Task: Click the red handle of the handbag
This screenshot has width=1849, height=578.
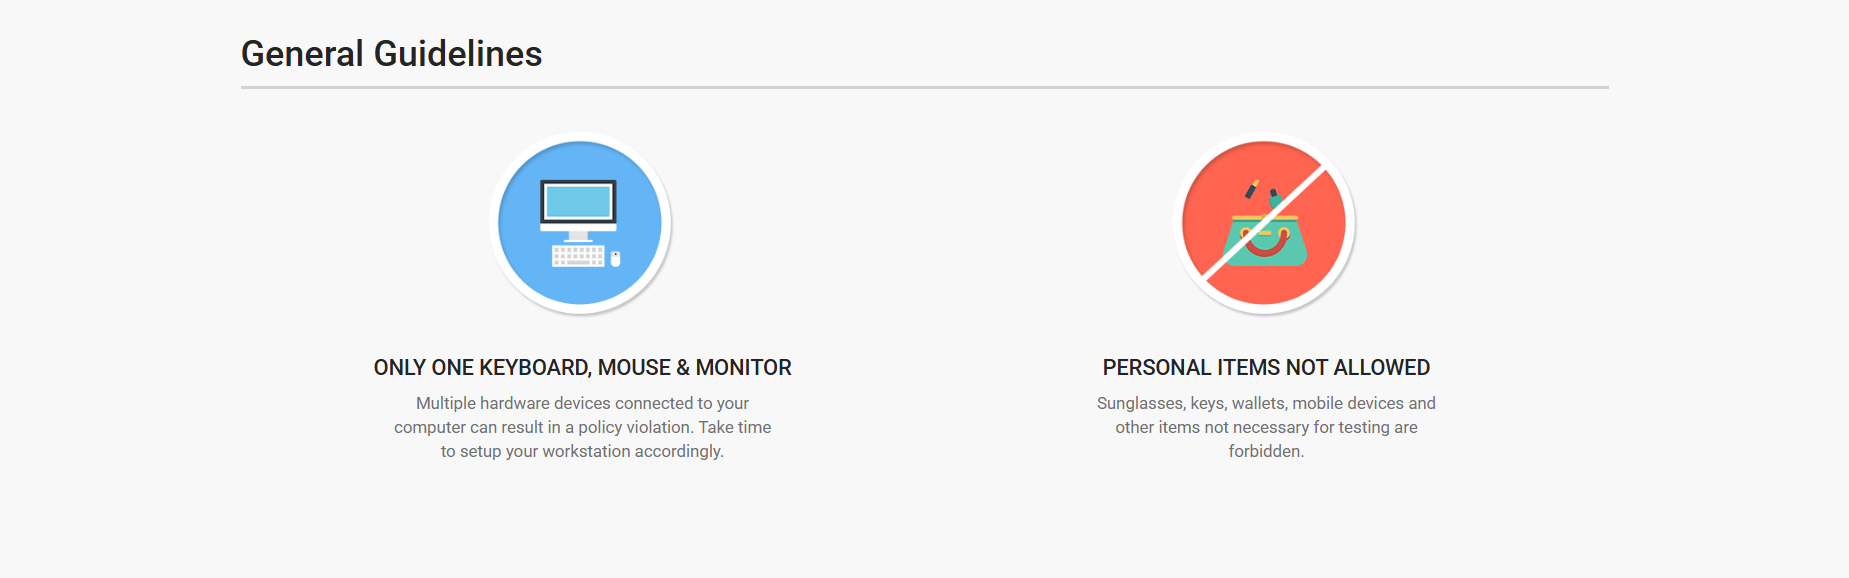Action: (x=1265, y=242)
